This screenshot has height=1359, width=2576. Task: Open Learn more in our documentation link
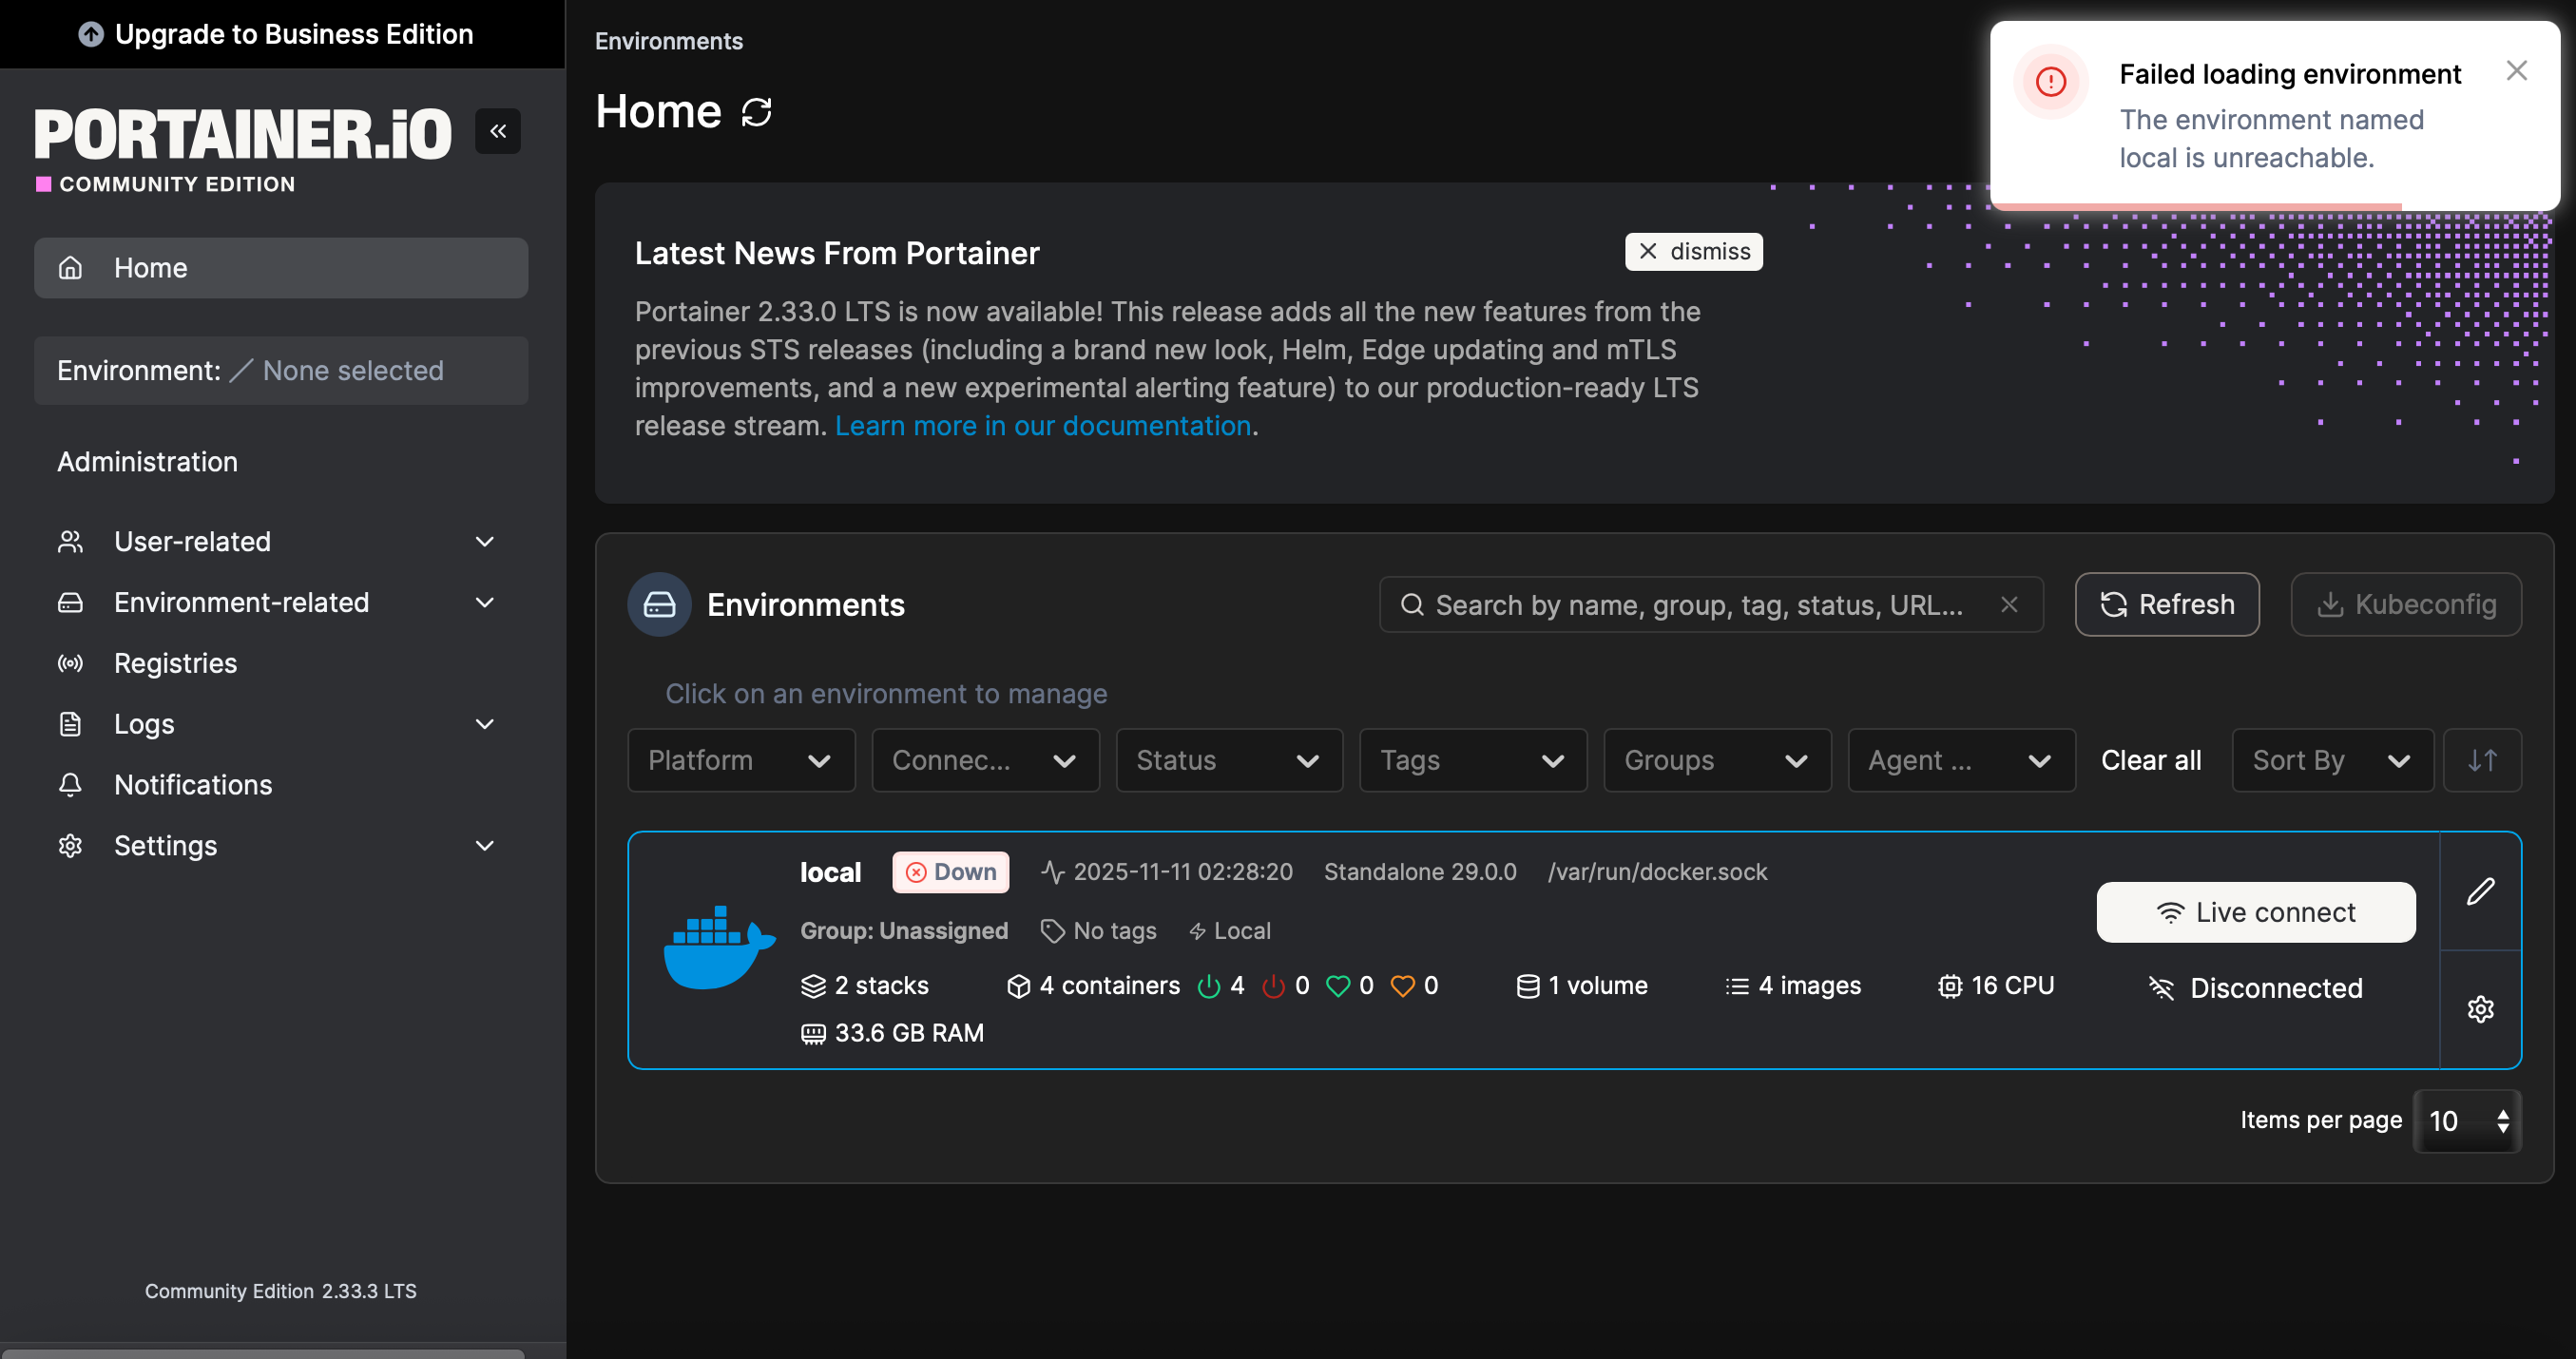[1042, 426]
